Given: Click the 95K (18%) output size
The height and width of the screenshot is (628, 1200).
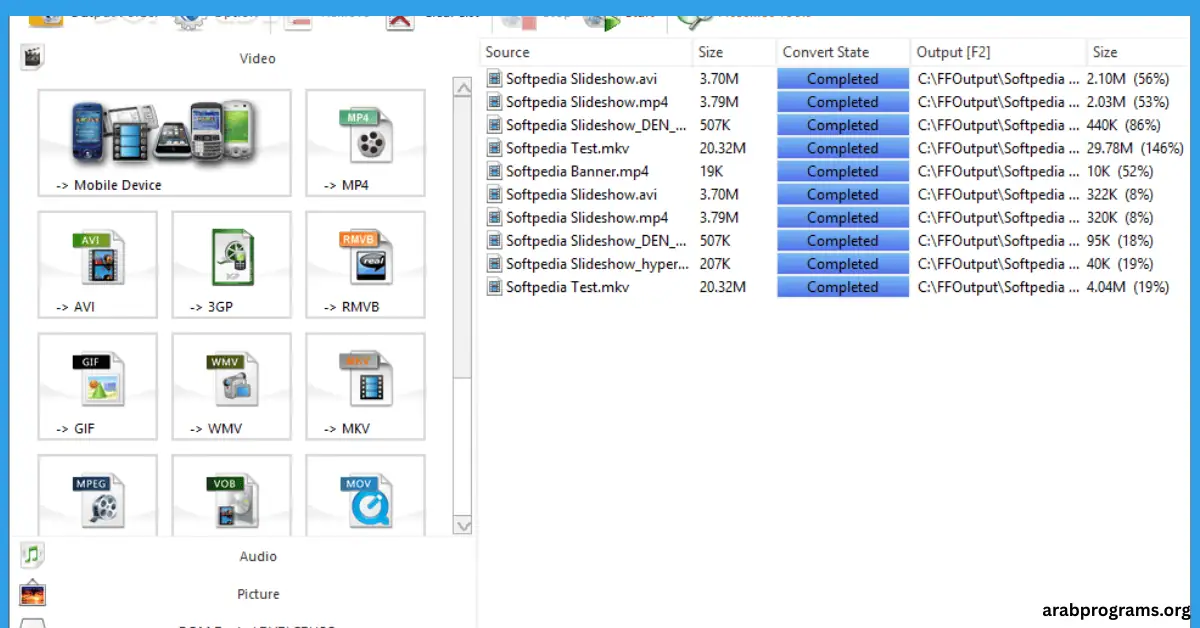Looking at the screenshot, I should click(1119, 241).
